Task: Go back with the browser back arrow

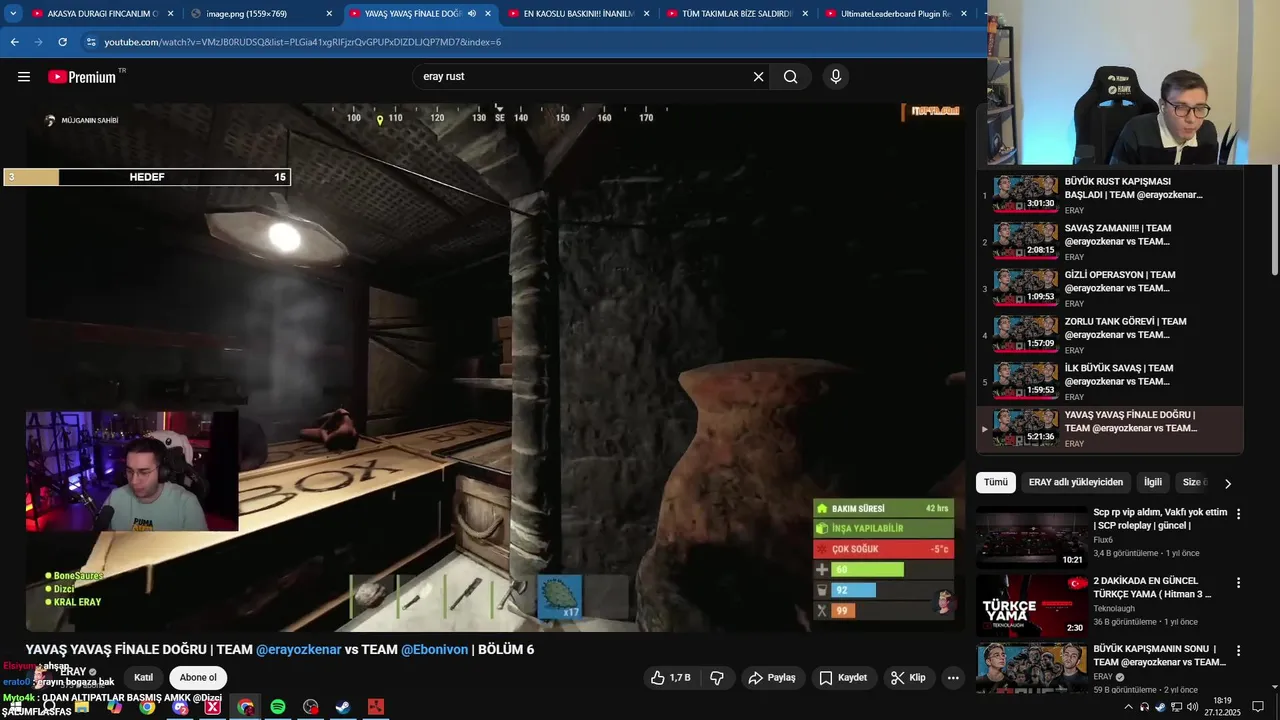Action: [x=14, y=42]
